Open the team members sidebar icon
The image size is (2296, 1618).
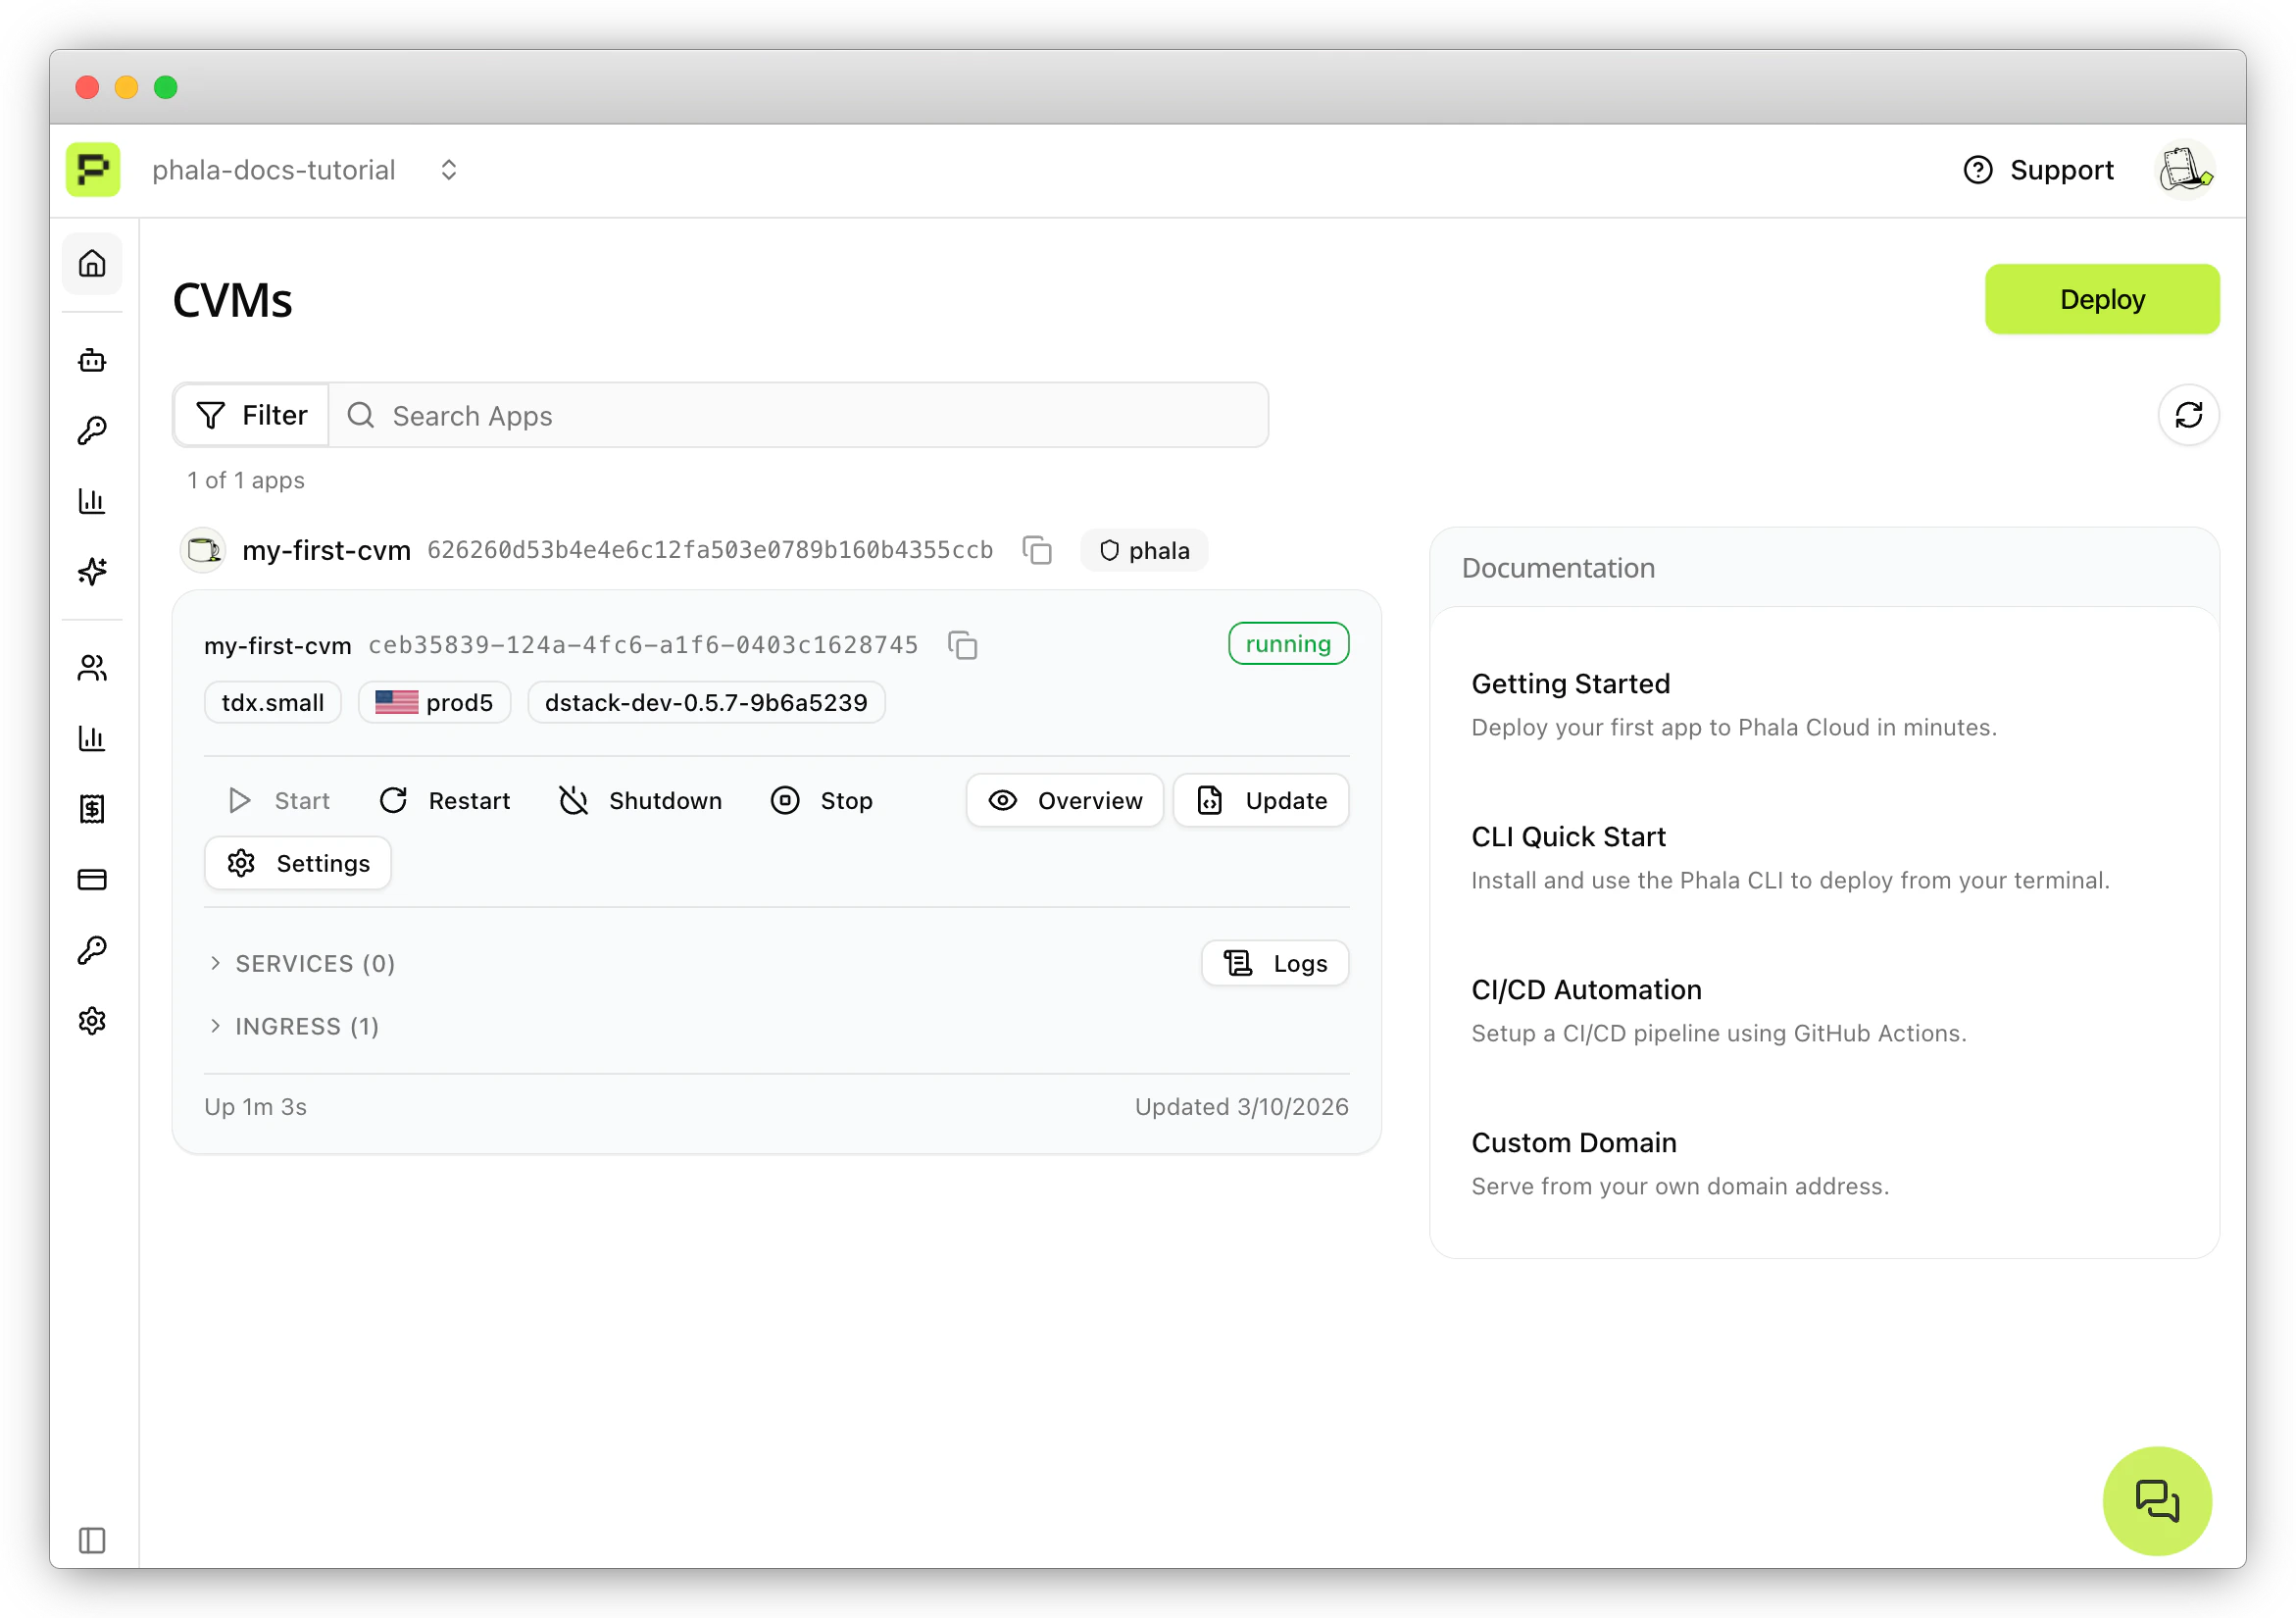pyautogui.click(x=92, y=668)
